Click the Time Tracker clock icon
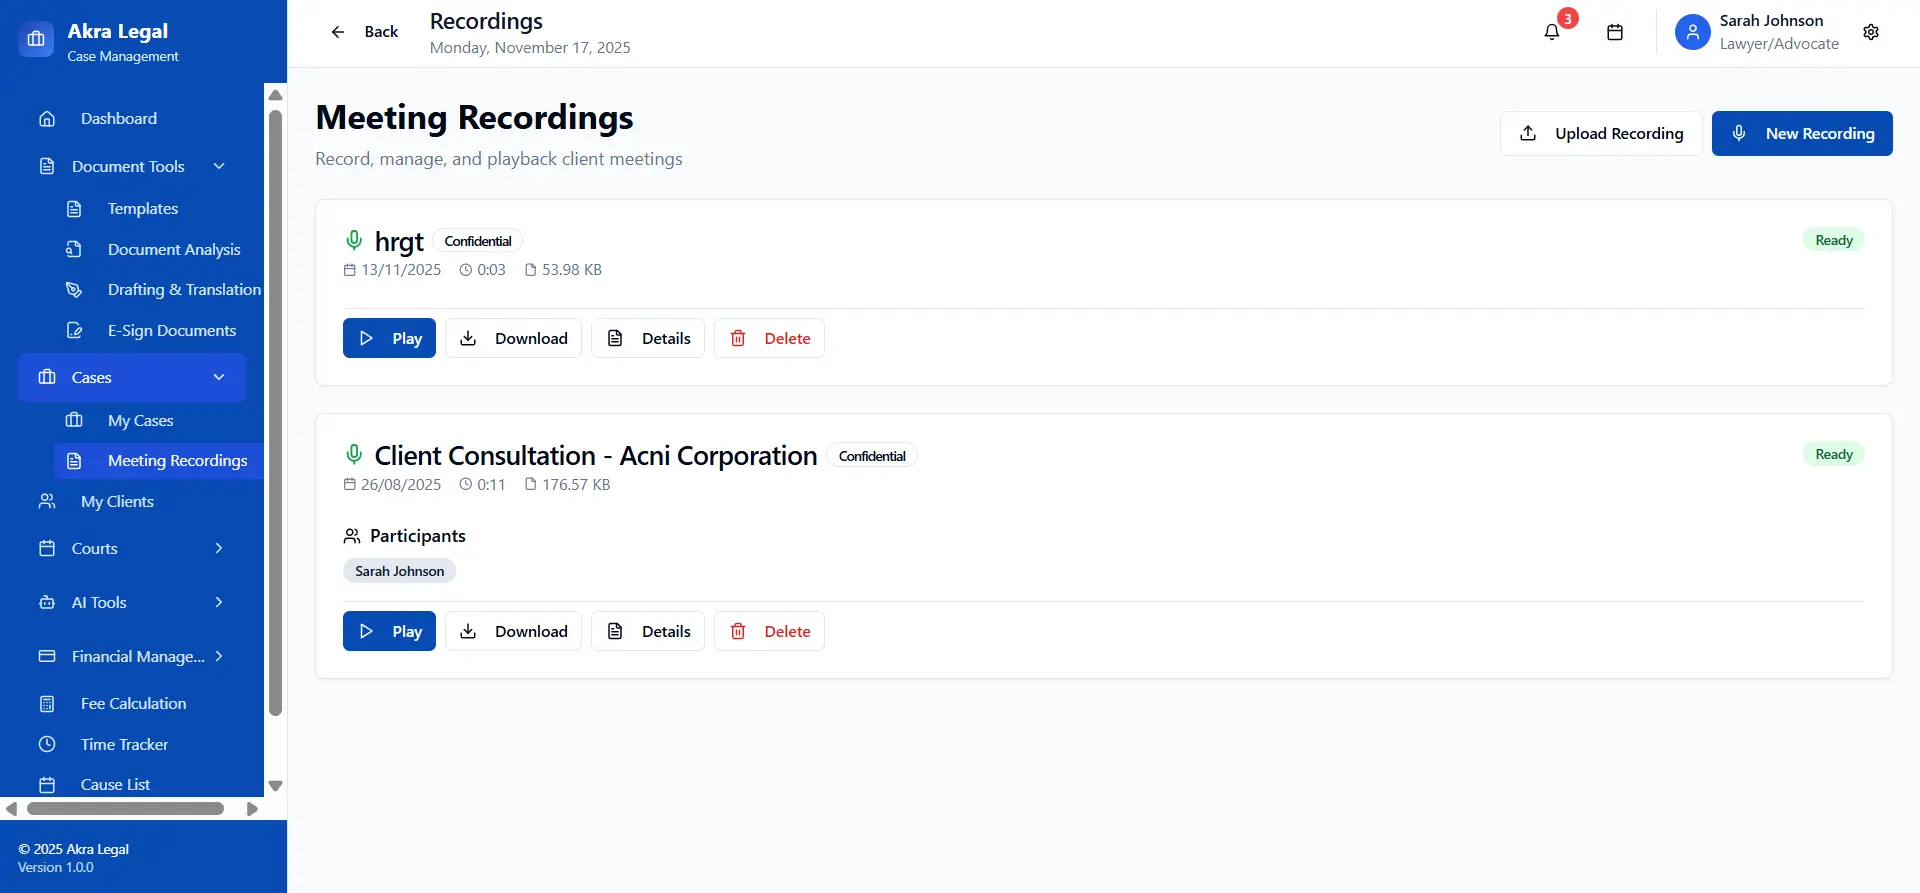Viewport: 1920px width, 893px height. click(x=47, y=744)
